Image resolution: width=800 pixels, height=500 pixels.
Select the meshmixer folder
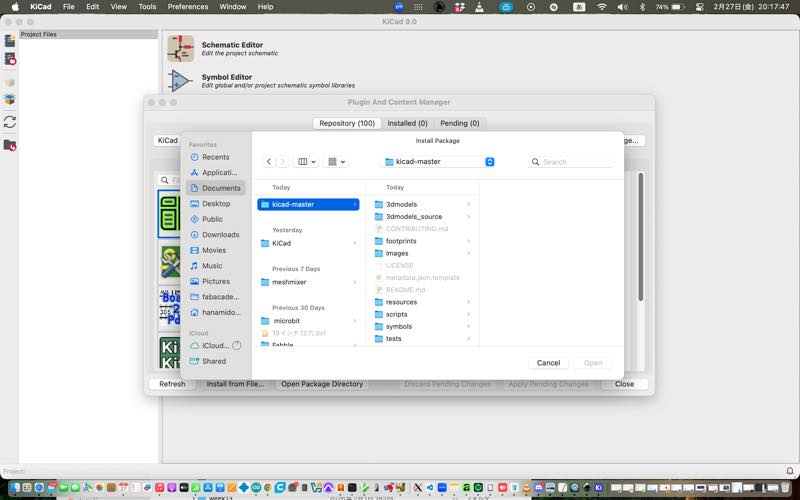coord(308,282)
